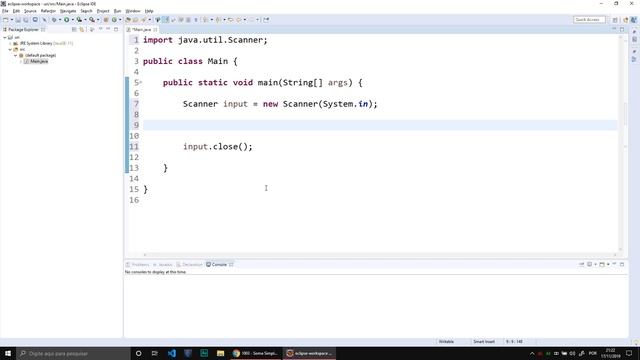
Task: Collapse the uri project node
Action: [5, 37]
